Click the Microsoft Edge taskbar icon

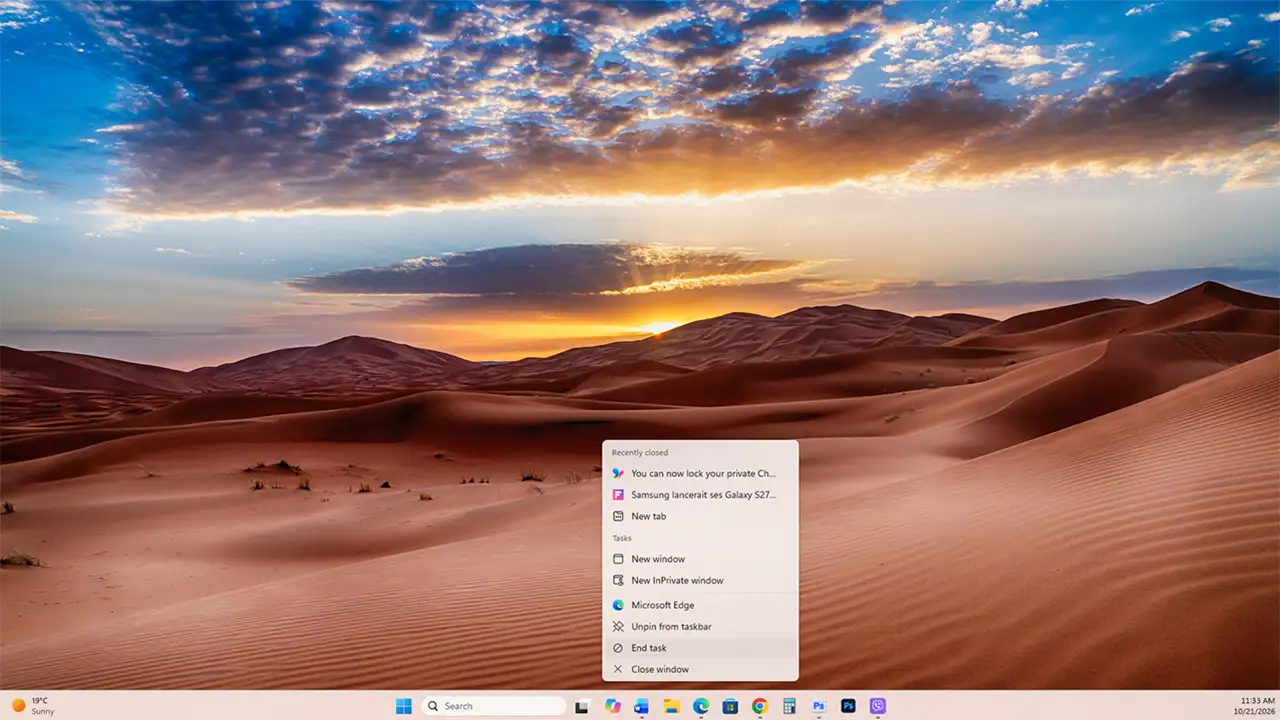pyautogui.click(x=701, y=706)
